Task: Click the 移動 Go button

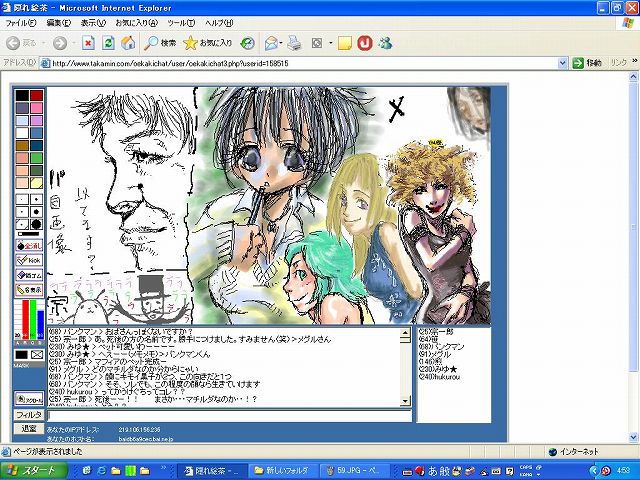Action: [x=587, y=63]
